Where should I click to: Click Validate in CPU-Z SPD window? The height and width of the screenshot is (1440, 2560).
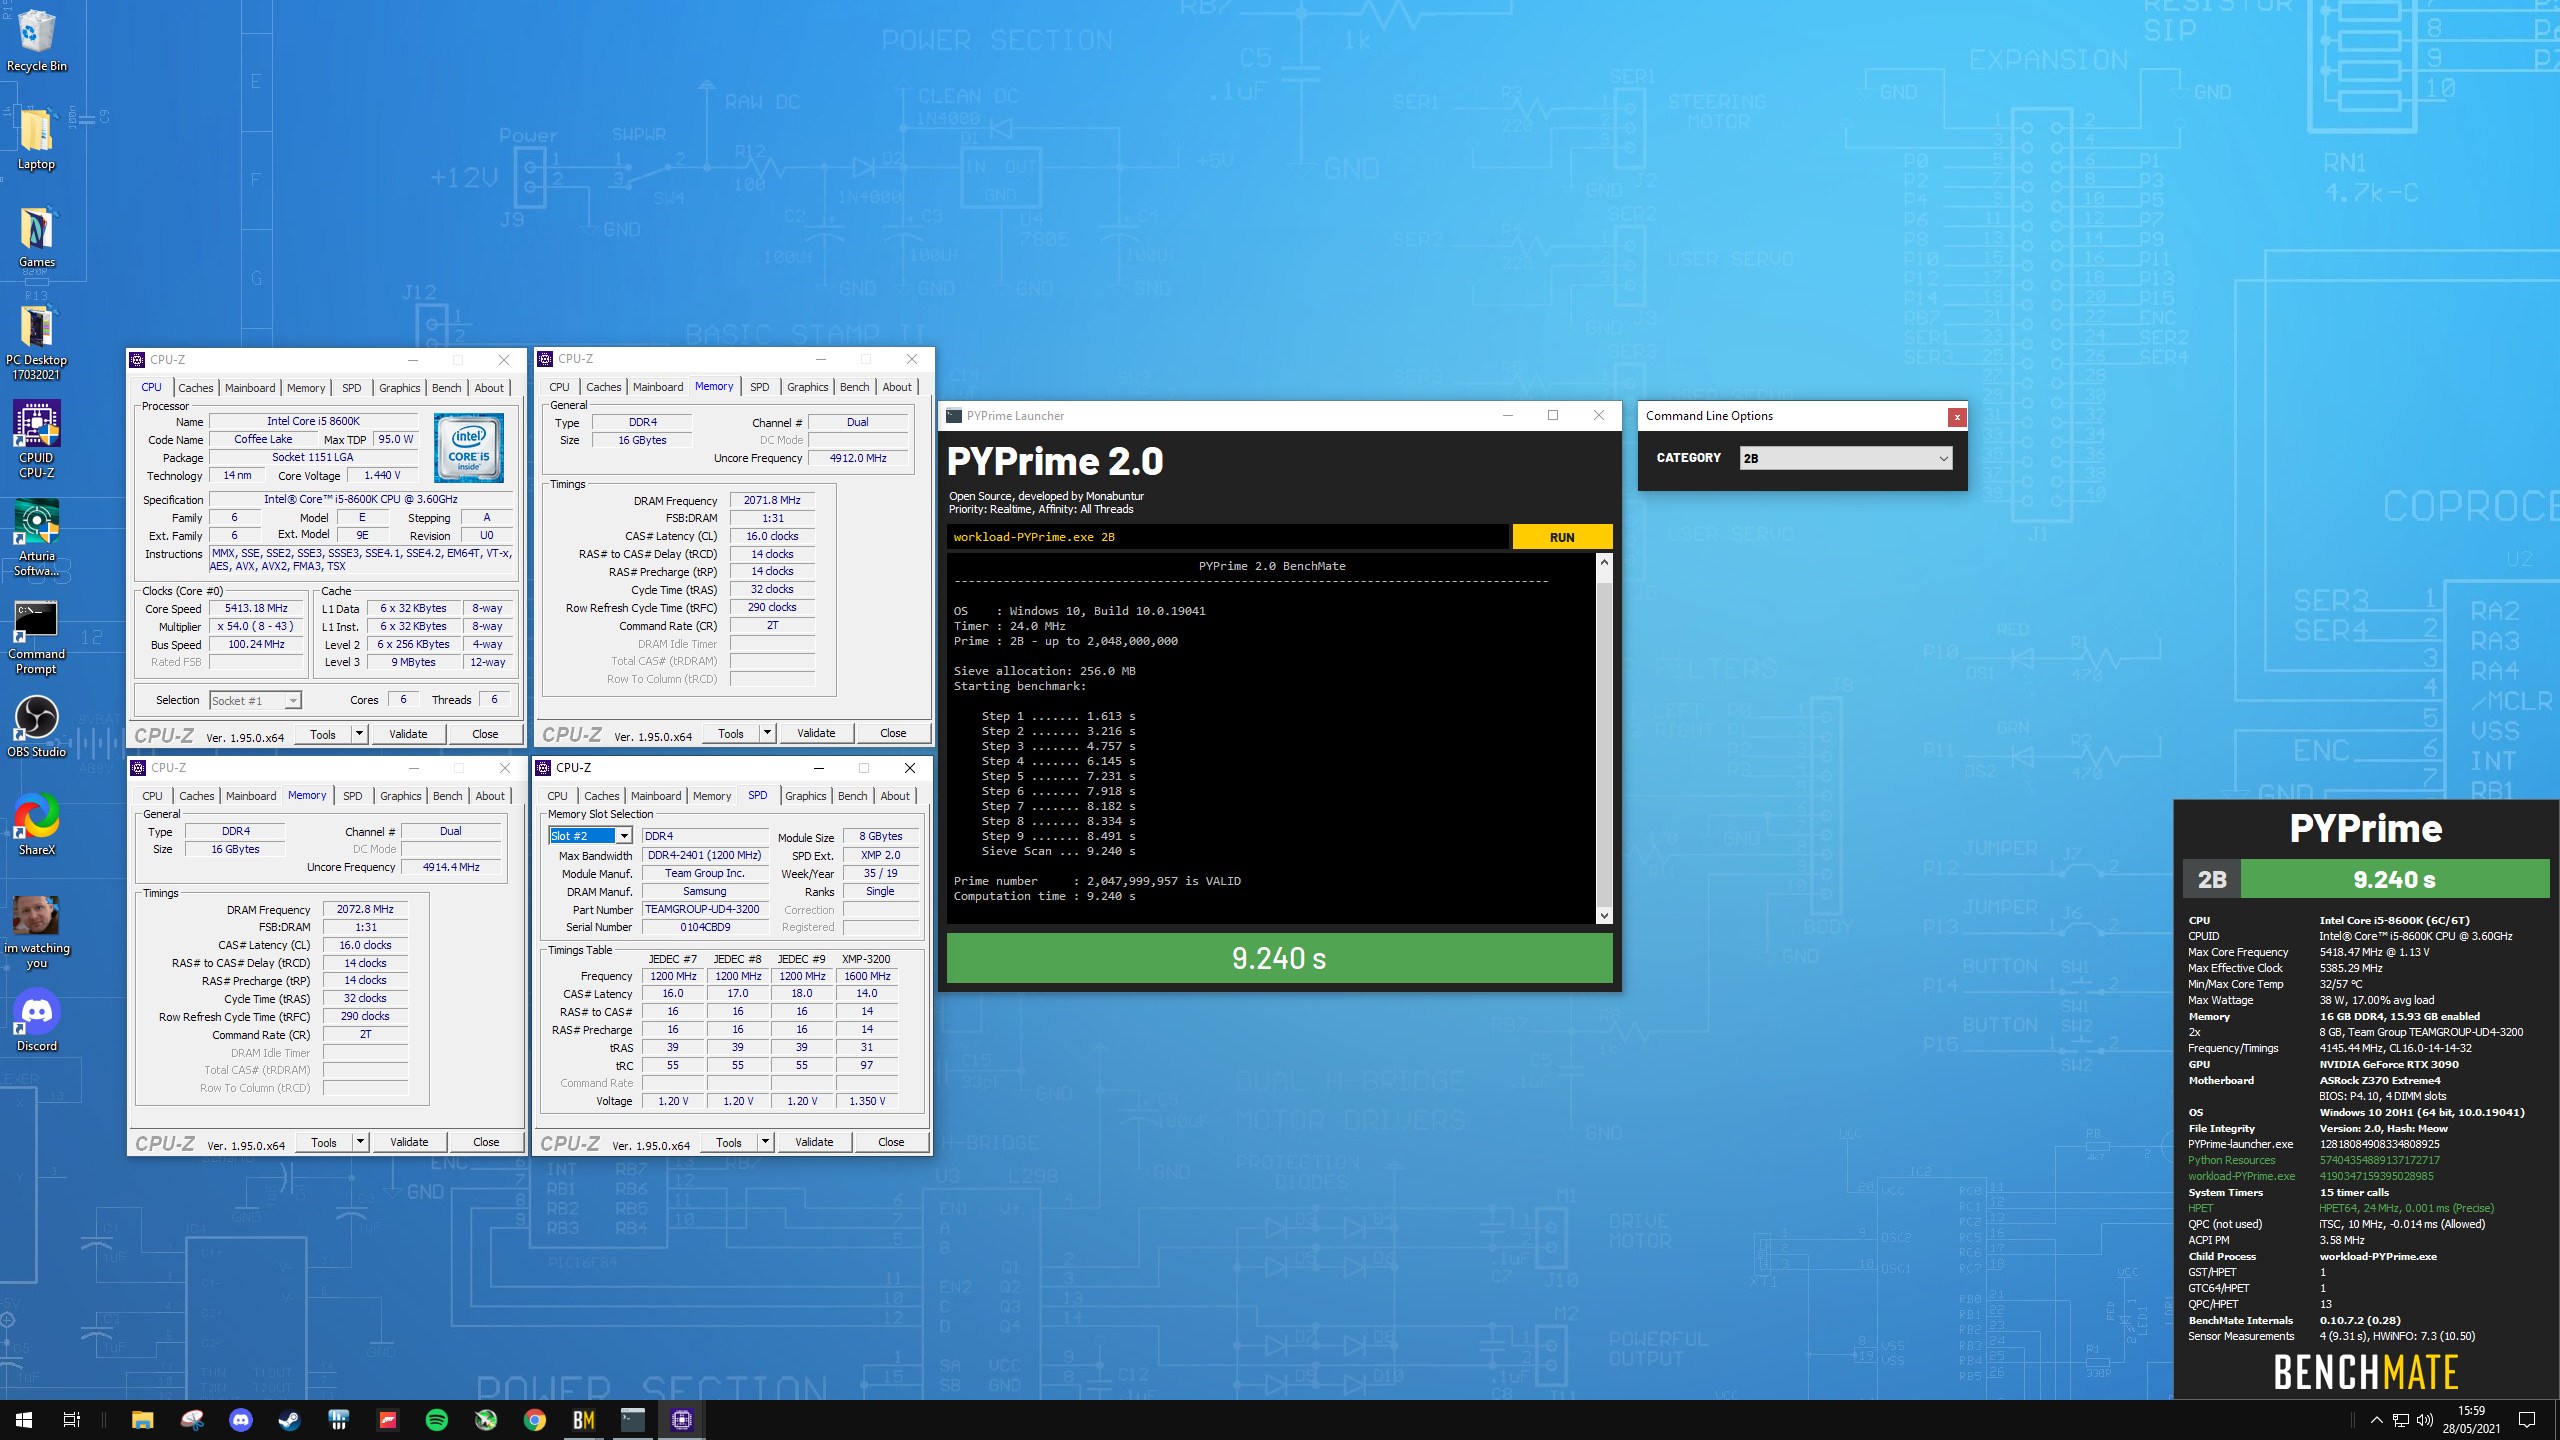pos(814,1142)
